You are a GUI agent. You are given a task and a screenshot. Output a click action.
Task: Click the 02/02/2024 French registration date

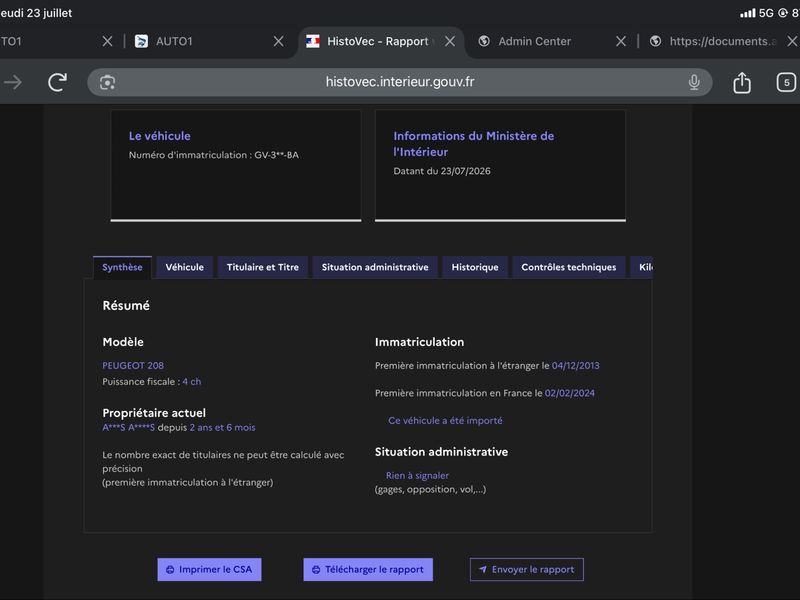[x=569, y=393]
